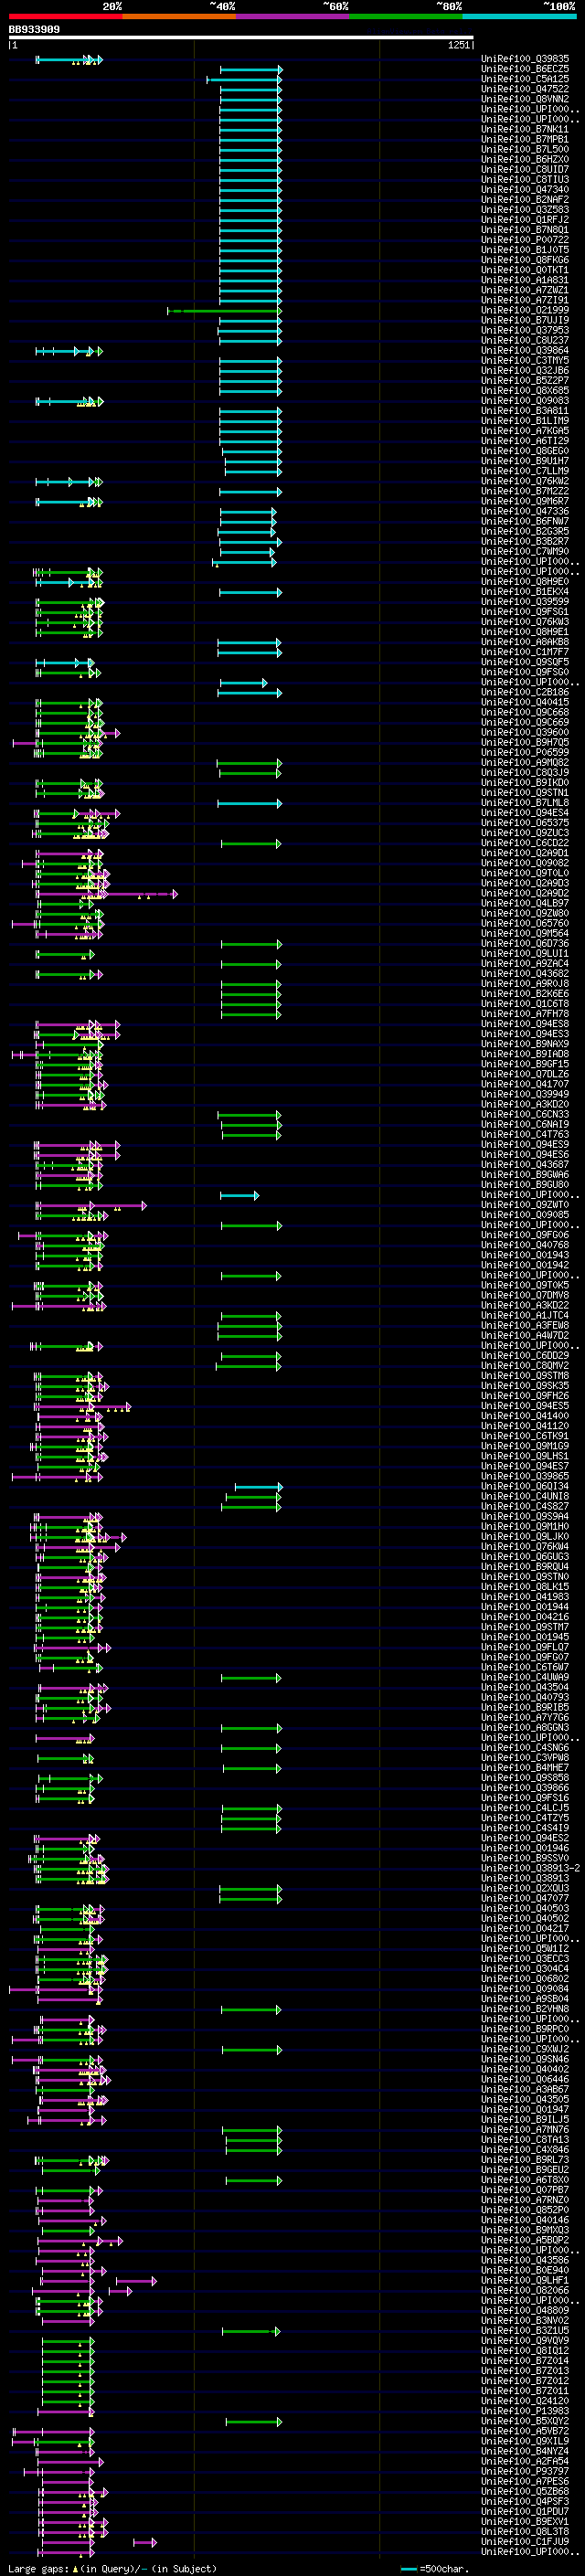Click the UniRef100_O04216 label
Viewport: 585px width, 2576px height.
pos(525,1617)
